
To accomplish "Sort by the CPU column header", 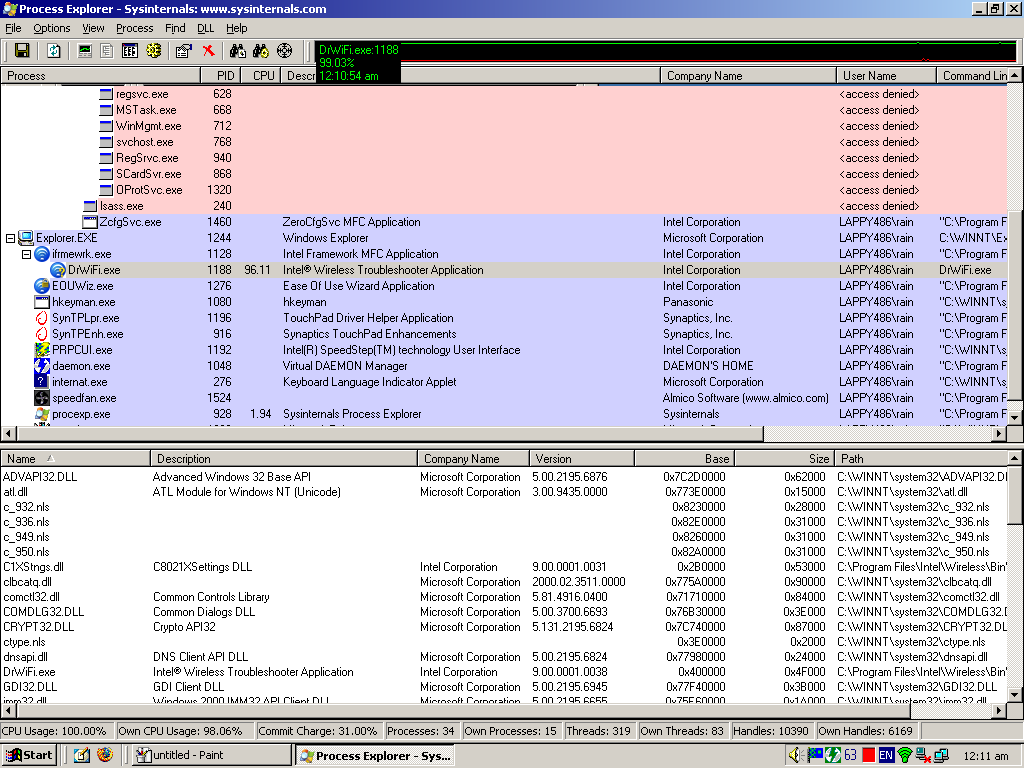I will coord(261,76).
